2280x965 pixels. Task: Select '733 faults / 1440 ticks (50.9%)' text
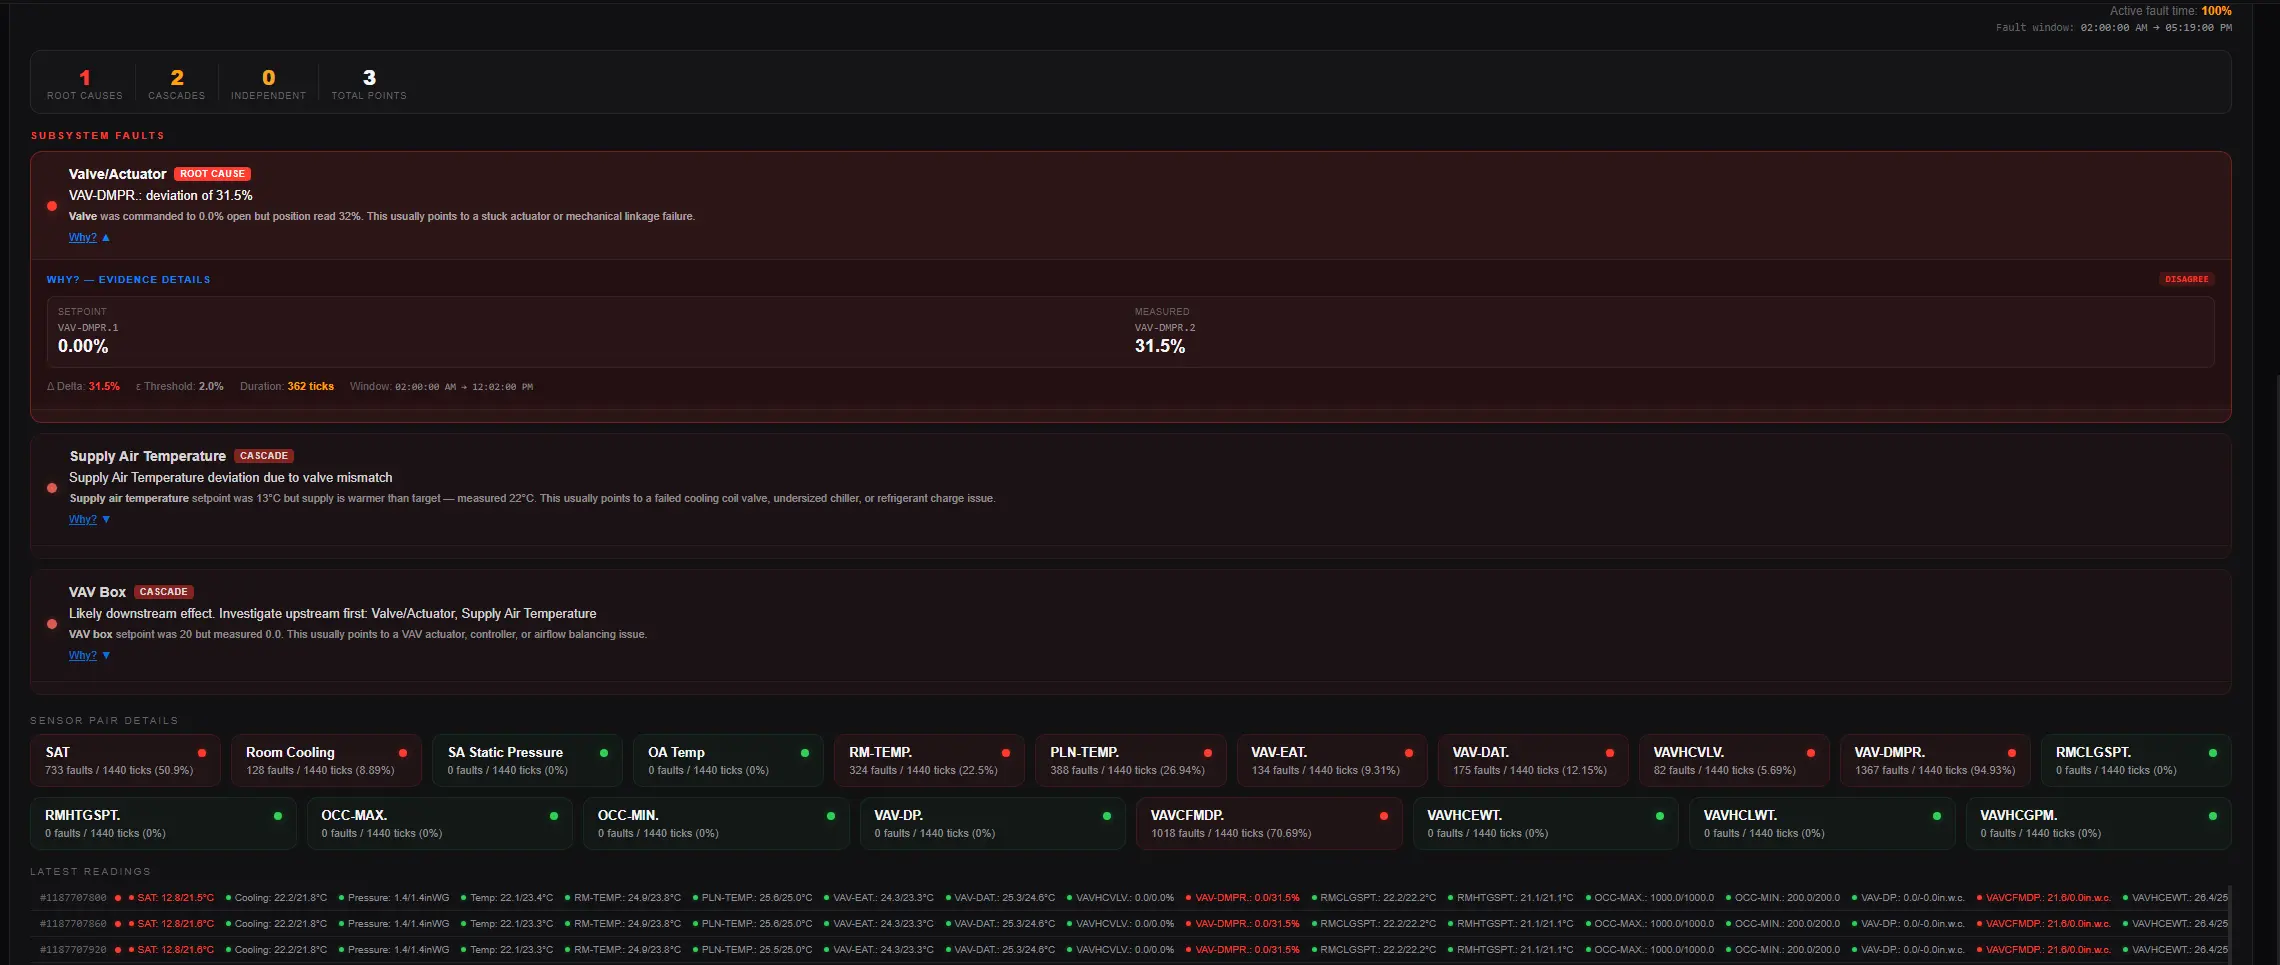pyautogui.click(x=119, y=771)
